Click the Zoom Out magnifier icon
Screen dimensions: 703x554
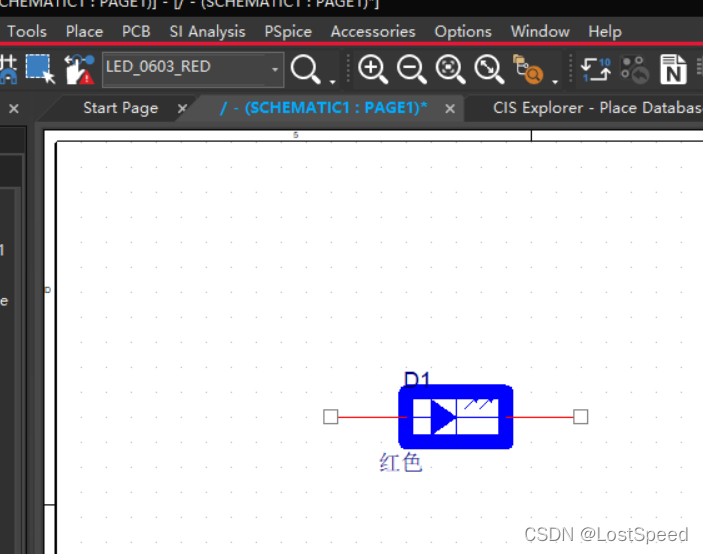click(x=411, y=69)
